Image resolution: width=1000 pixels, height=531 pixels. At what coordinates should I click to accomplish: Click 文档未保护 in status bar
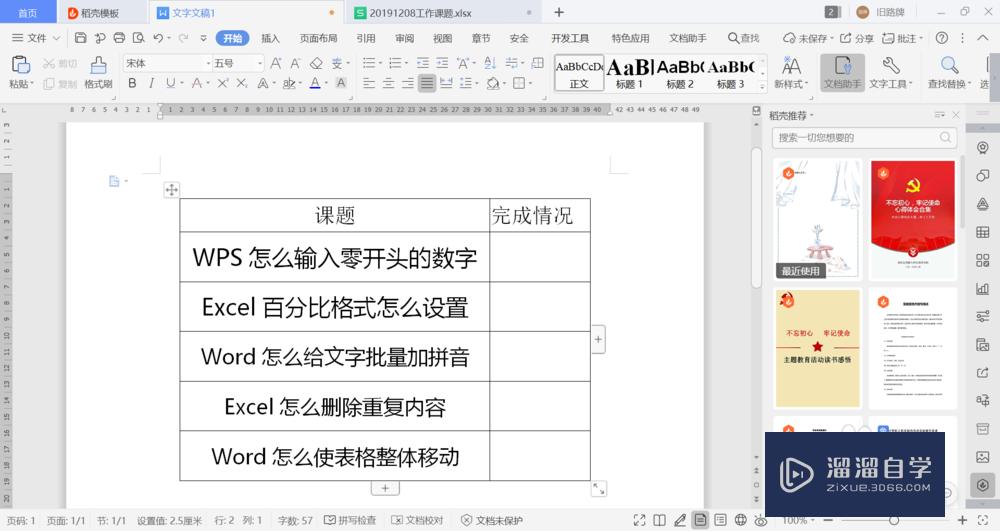[x=492, y=520]
